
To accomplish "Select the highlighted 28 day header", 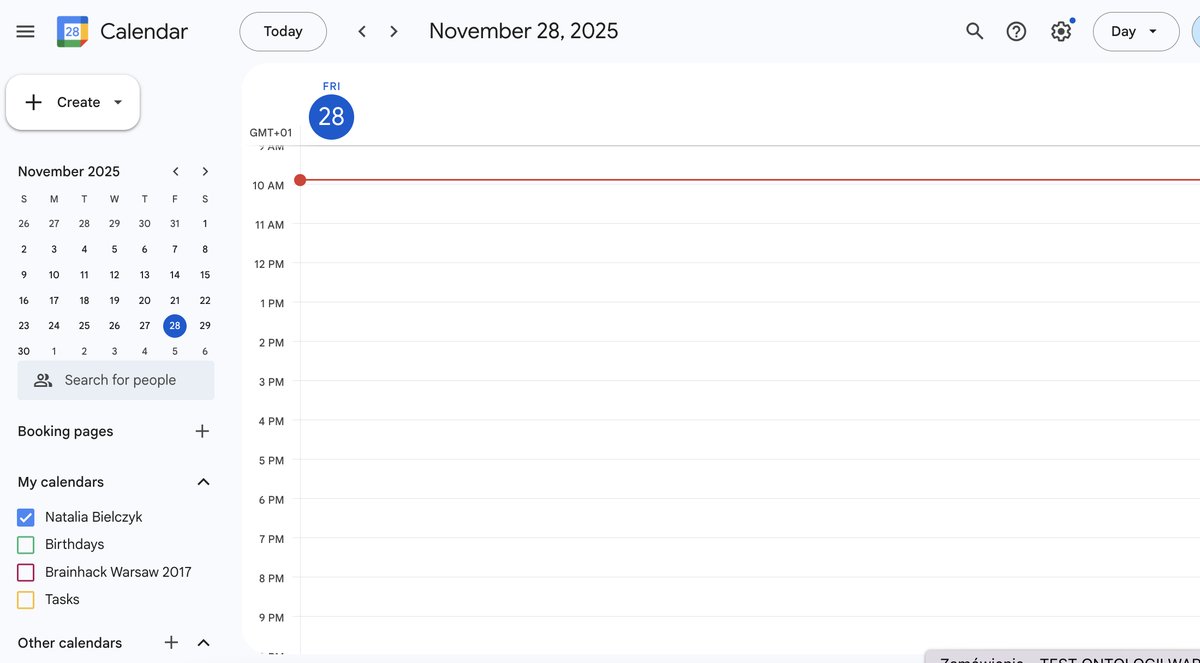I will 331,117.
